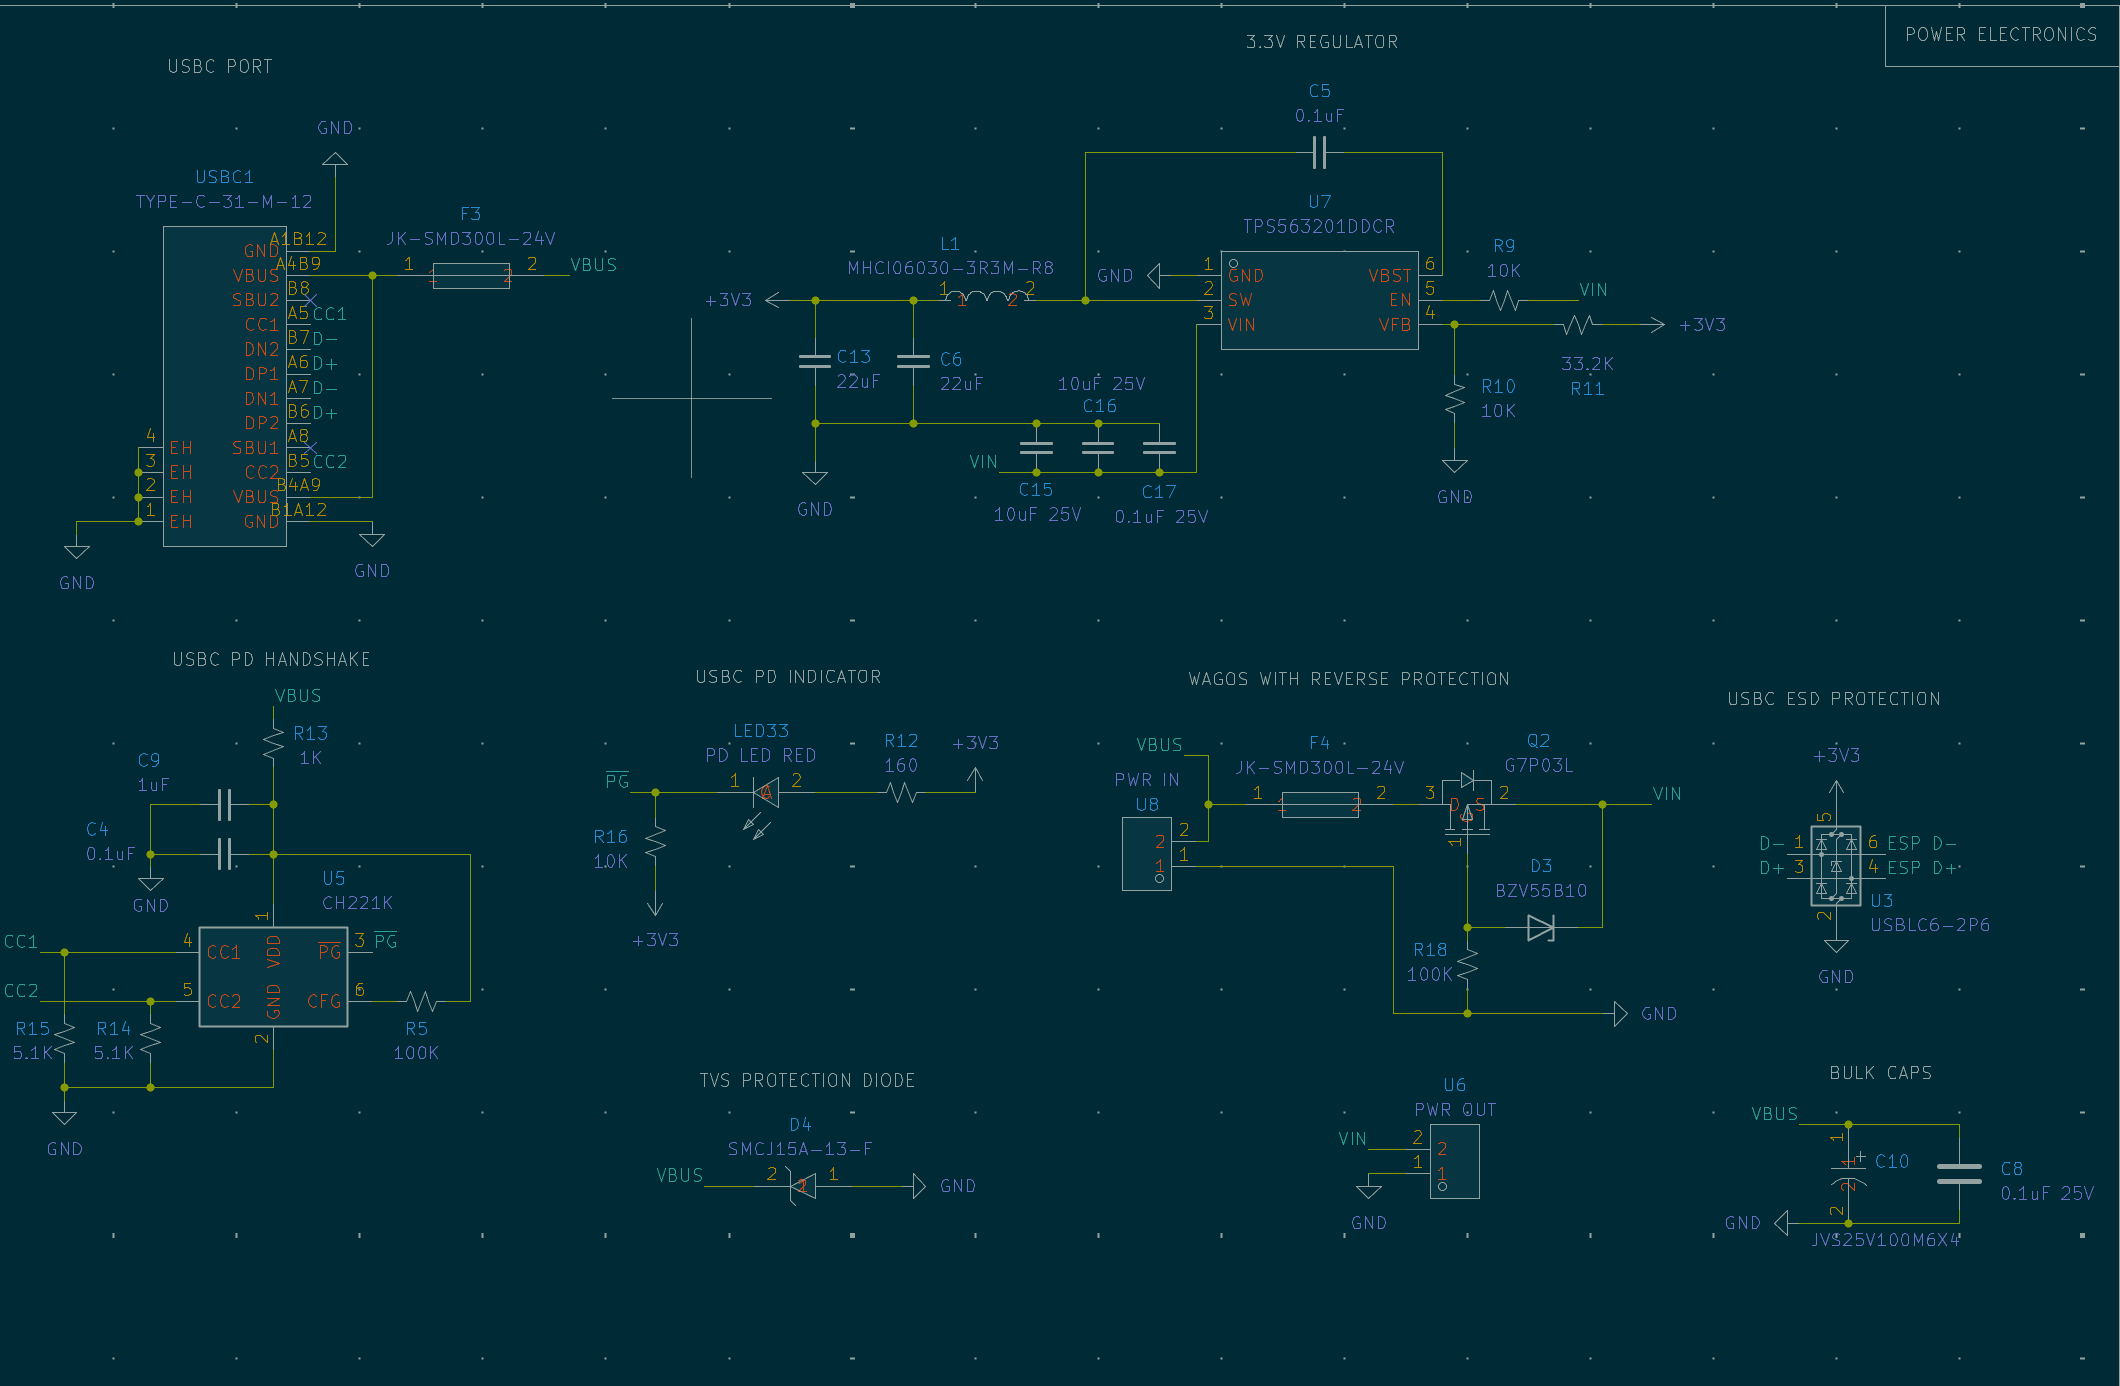This screenshot has width=2120, height=1386.
Task: Click the USBC ESD PROTECTION heading
Action: (1834, 700)
